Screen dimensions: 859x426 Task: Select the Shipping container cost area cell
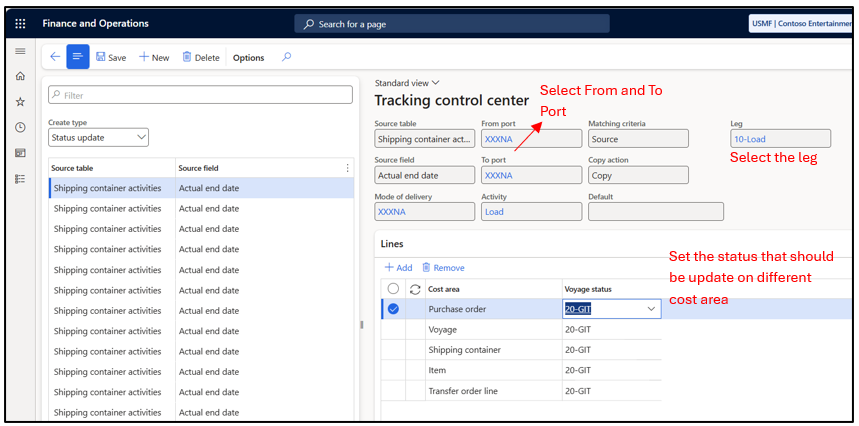point(494,350)
